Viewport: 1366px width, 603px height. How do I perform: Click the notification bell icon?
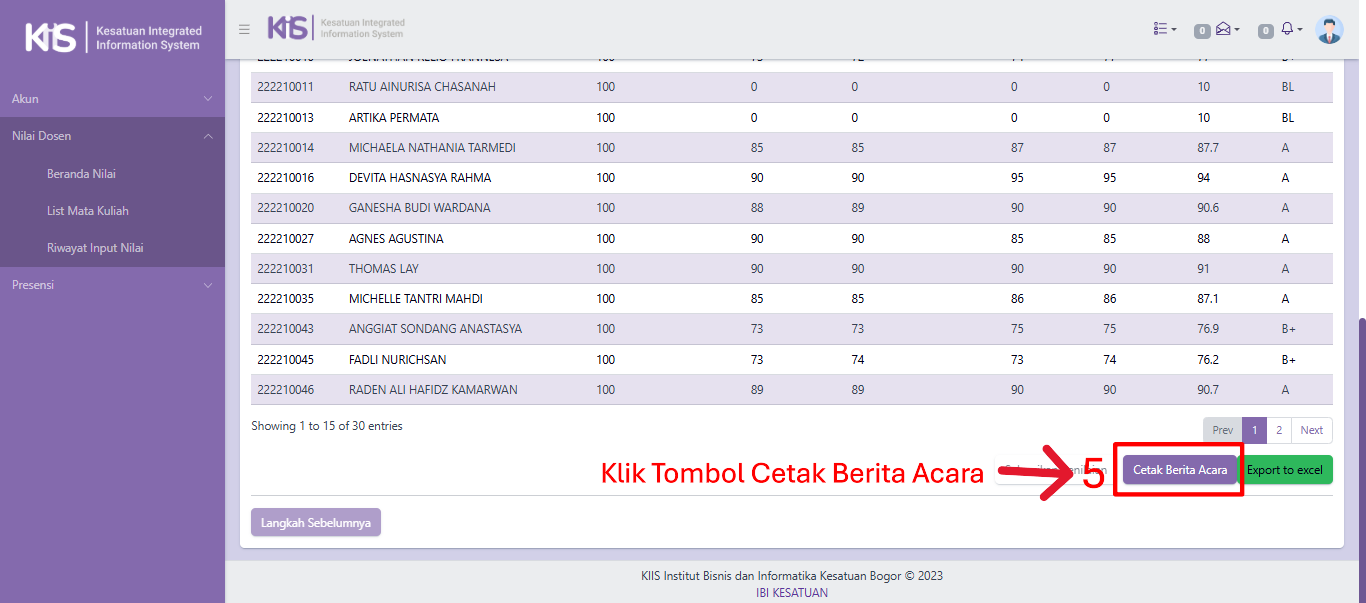1288,30
